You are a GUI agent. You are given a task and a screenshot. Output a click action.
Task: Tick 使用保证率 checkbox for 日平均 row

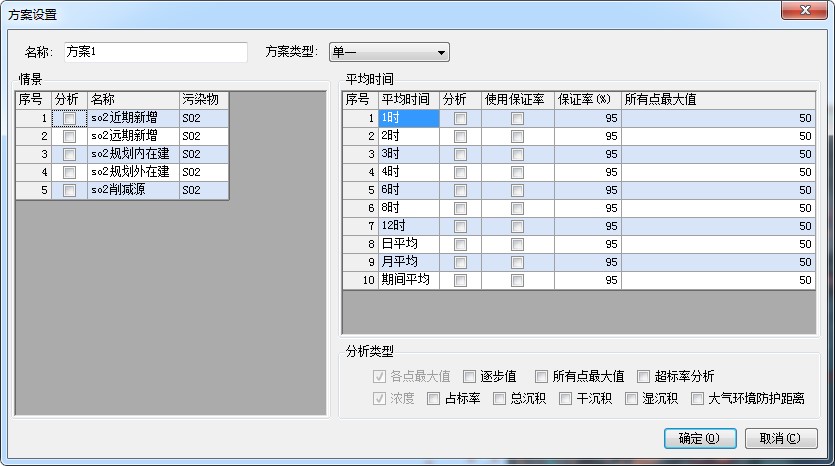[x=517, y=244]
